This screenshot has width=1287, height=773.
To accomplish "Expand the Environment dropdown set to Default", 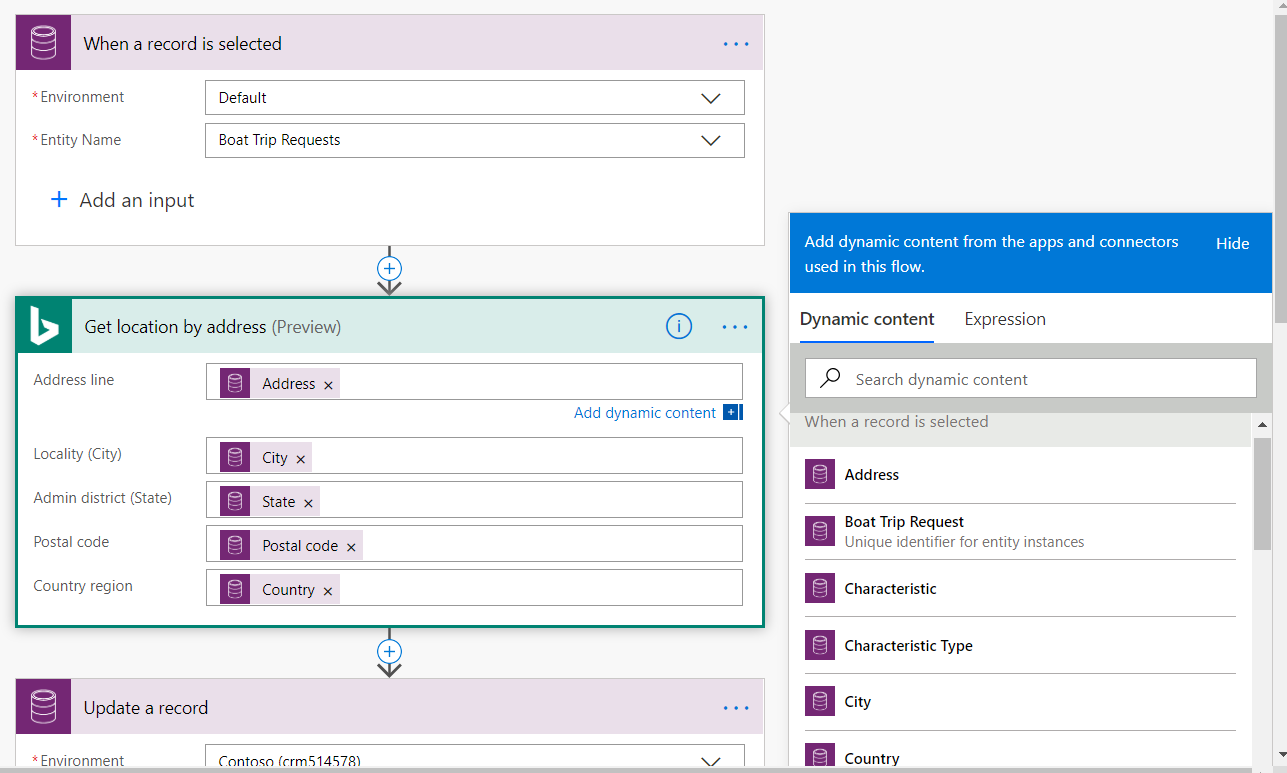I will (x=710, y=98).
